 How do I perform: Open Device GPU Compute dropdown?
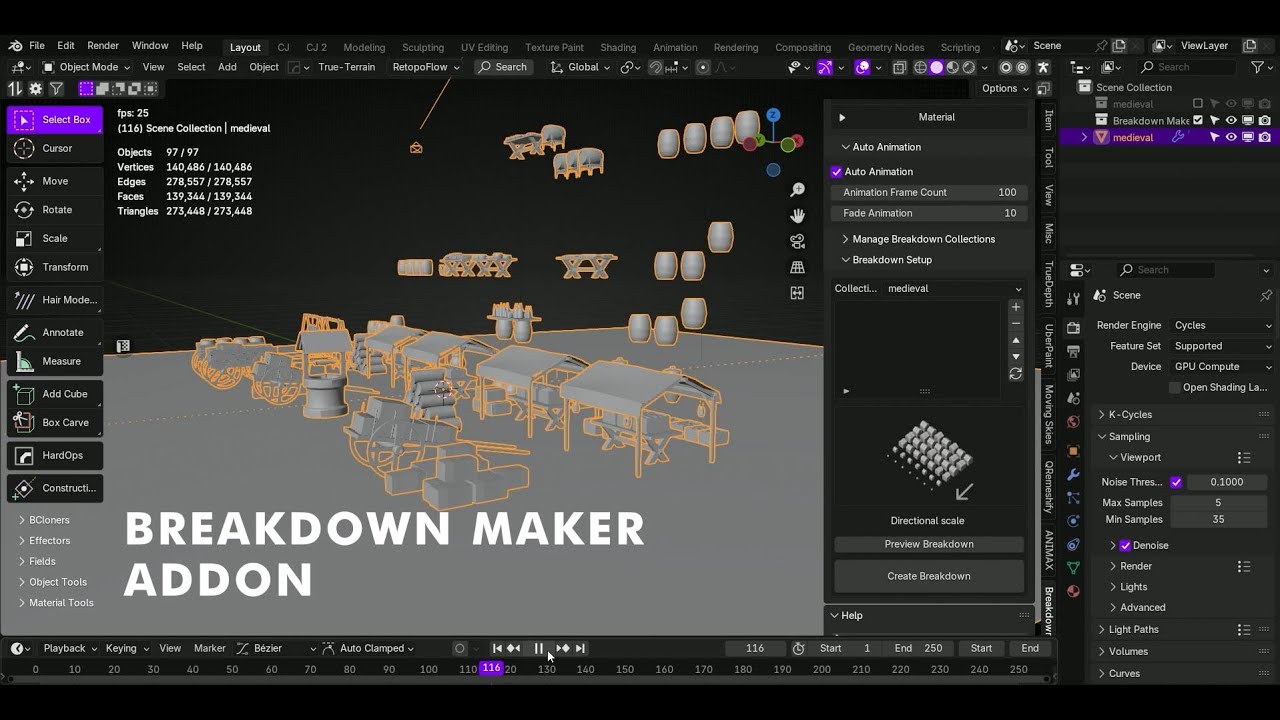[x=1222, y=366]
